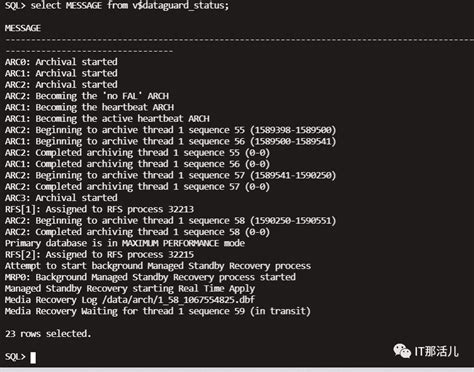Image resolution: width=474 pixels, height=372 pixels.
Task: Click the Real Time Apply message line
Action: pyautogui.click(x=130, y=289)
